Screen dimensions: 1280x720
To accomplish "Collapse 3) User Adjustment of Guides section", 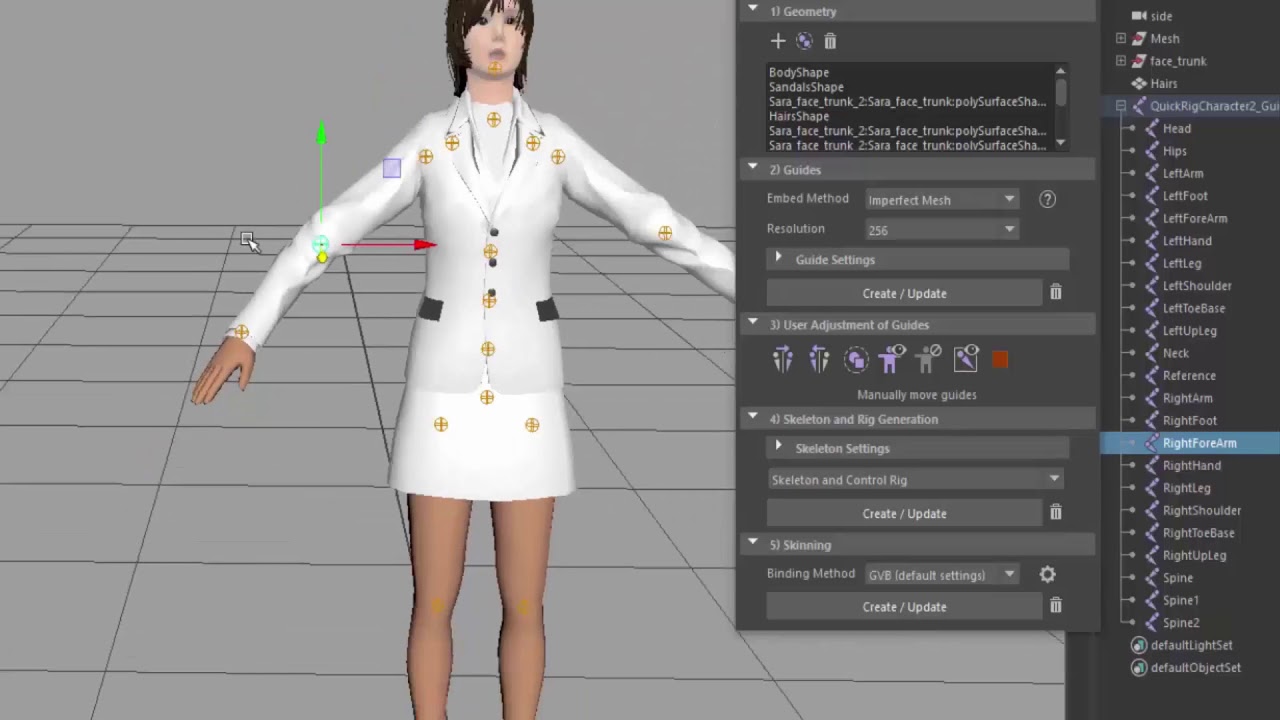I will coord(753,324).
